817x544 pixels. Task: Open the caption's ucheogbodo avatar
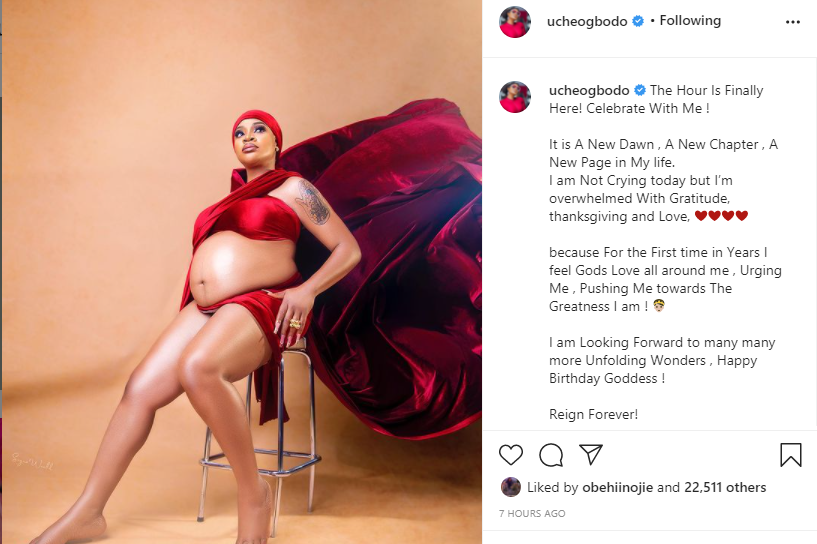(515, 97)
